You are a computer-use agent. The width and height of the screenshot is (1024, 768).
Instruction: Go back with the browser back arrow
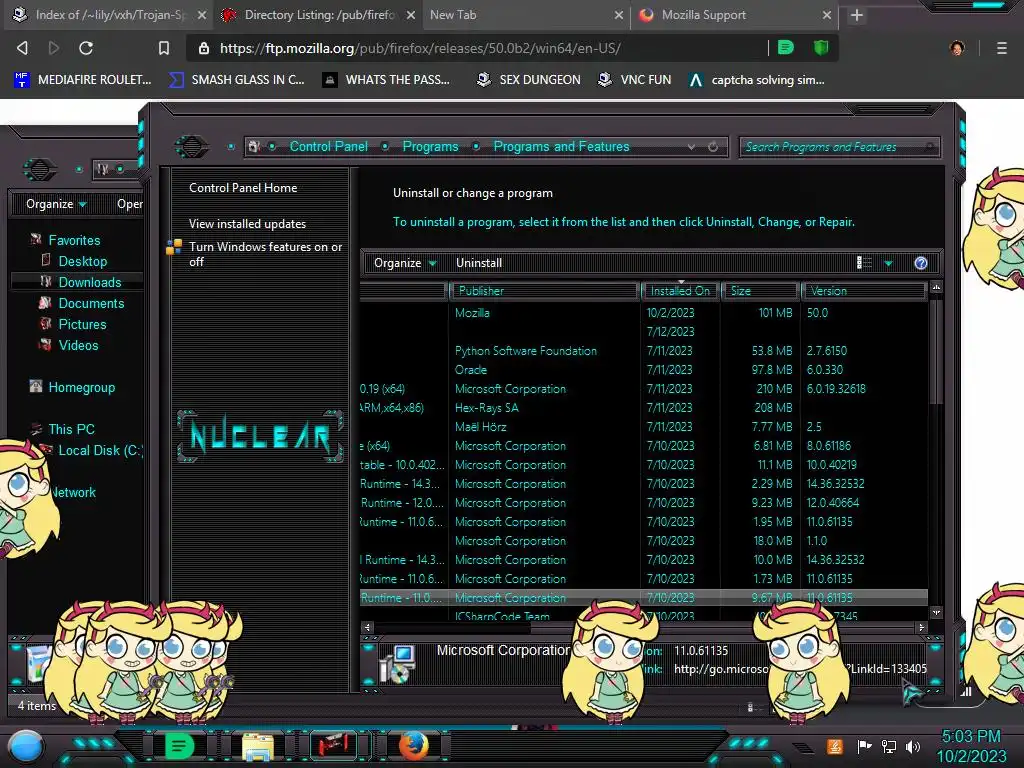click(22, 48)
